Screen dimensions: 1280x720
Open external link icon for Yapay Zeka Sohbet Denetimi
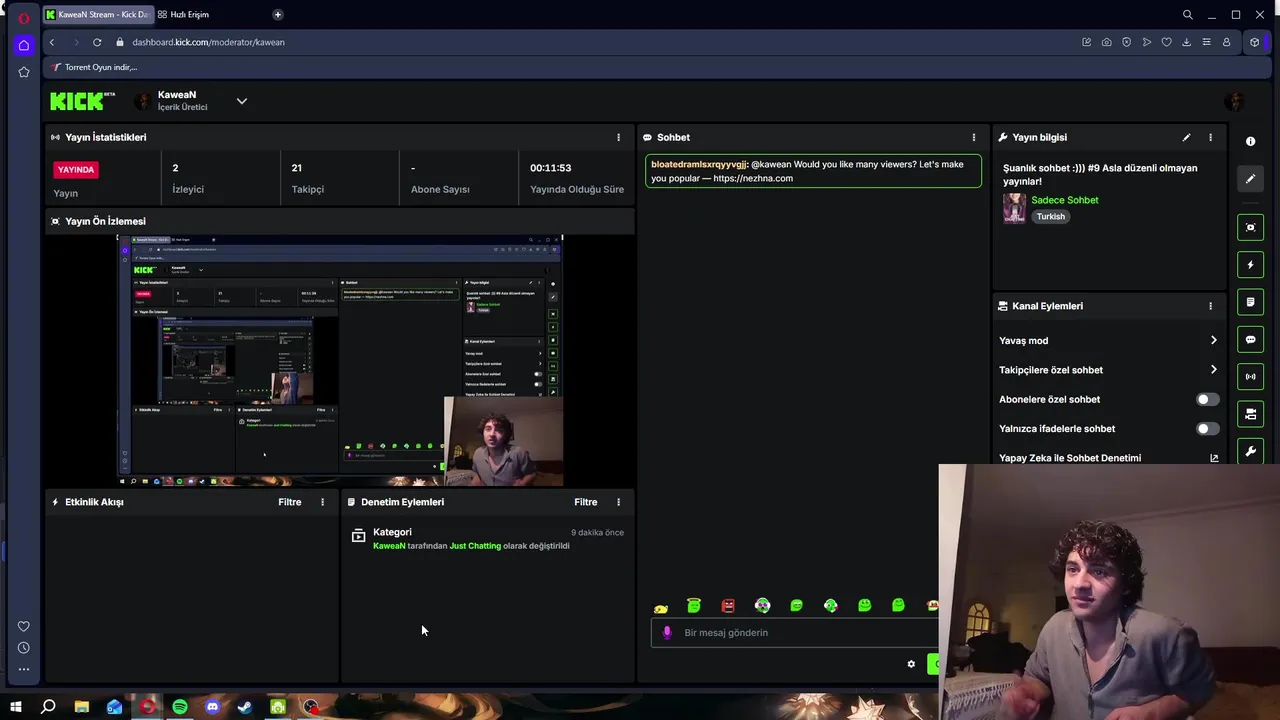[1214, 458]
